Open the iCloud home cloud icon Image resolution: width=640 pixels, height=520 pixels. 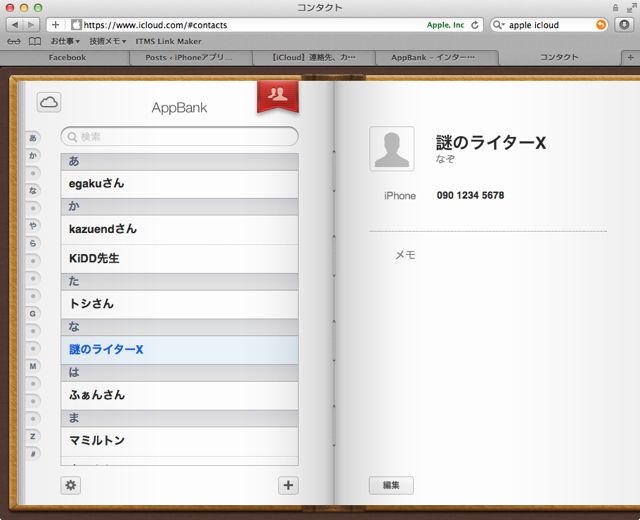(49, 102)
